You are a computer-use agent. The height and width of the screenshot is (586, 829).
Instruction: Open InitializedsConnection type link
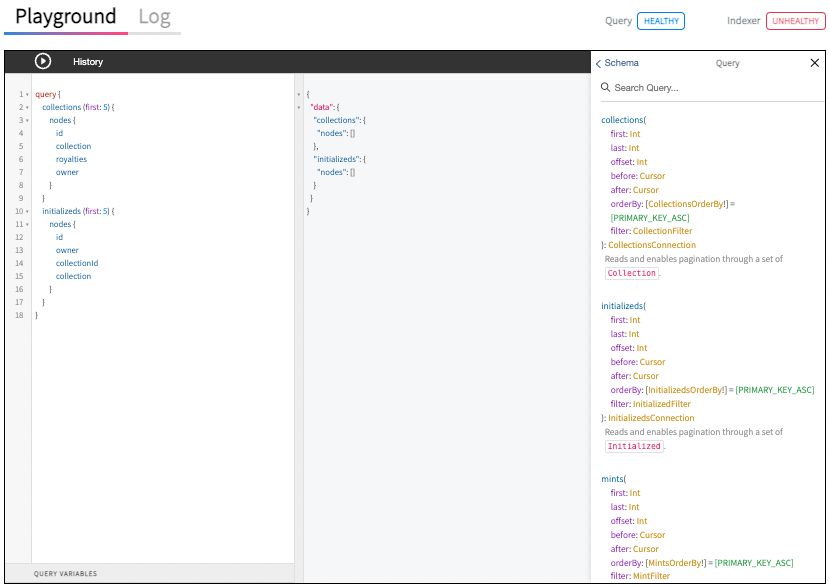point(651,418)
